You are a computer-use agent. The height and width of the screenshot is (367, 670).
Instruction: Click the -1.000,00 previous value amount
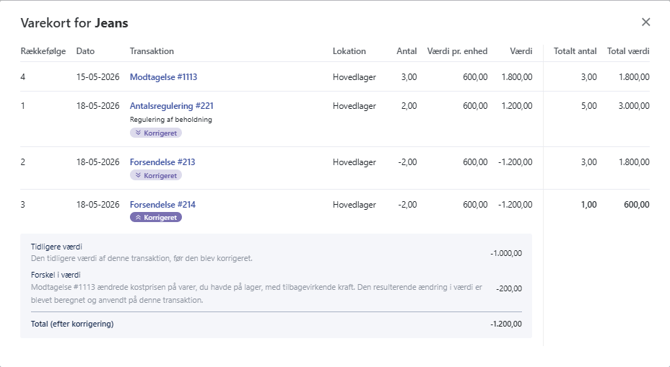pyautogui.click(x=506, y=253)
